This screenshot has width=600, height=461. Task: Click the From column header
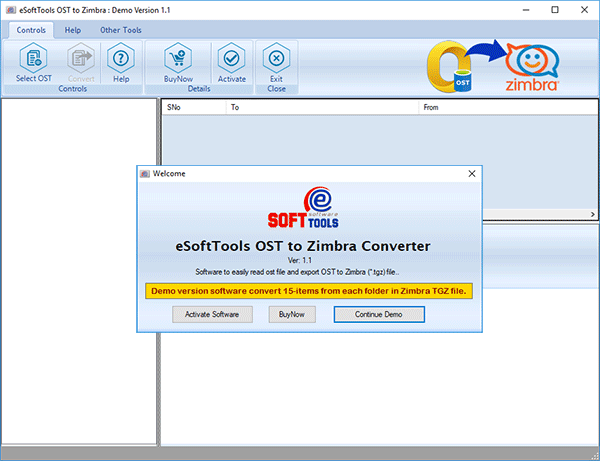(x=508, y=108)
